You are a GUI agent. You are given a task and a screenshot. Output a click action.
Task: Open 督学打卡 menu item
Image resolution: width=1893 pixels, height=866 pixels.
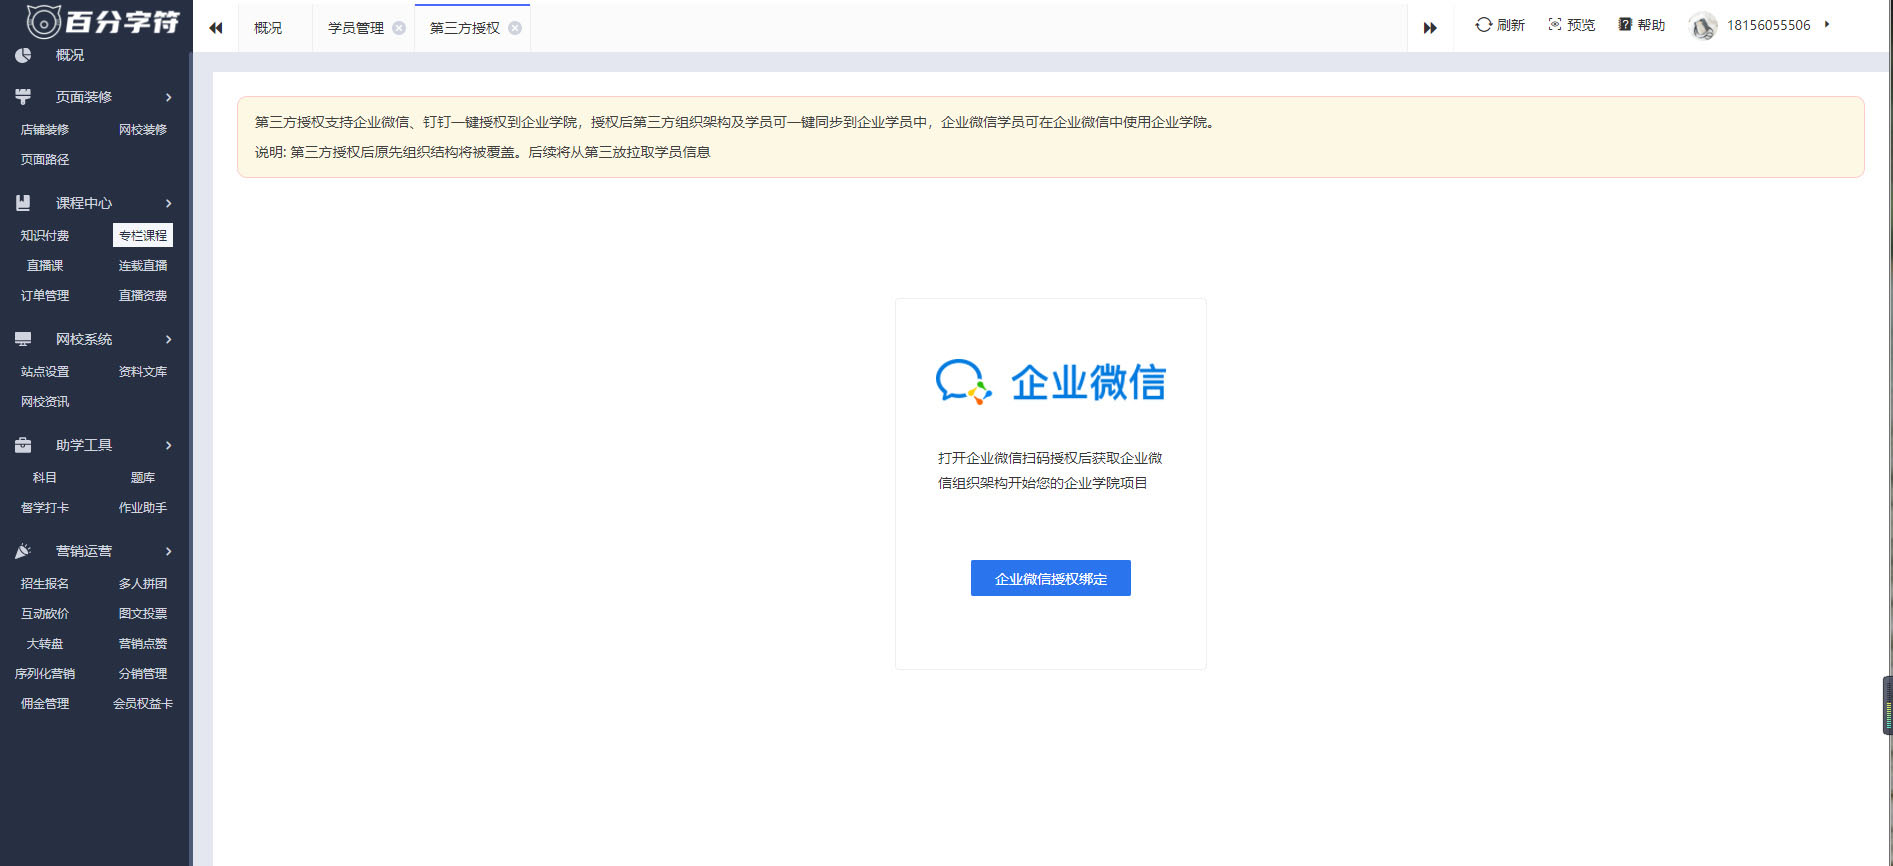[45, 508]
